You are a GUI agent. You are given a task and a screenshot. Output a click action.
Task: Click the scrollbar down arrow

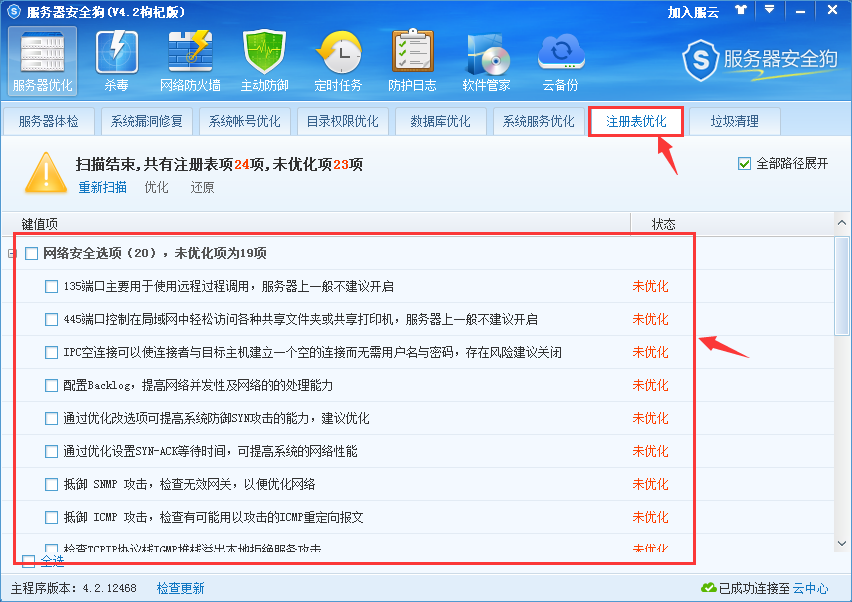click(842, 543)
